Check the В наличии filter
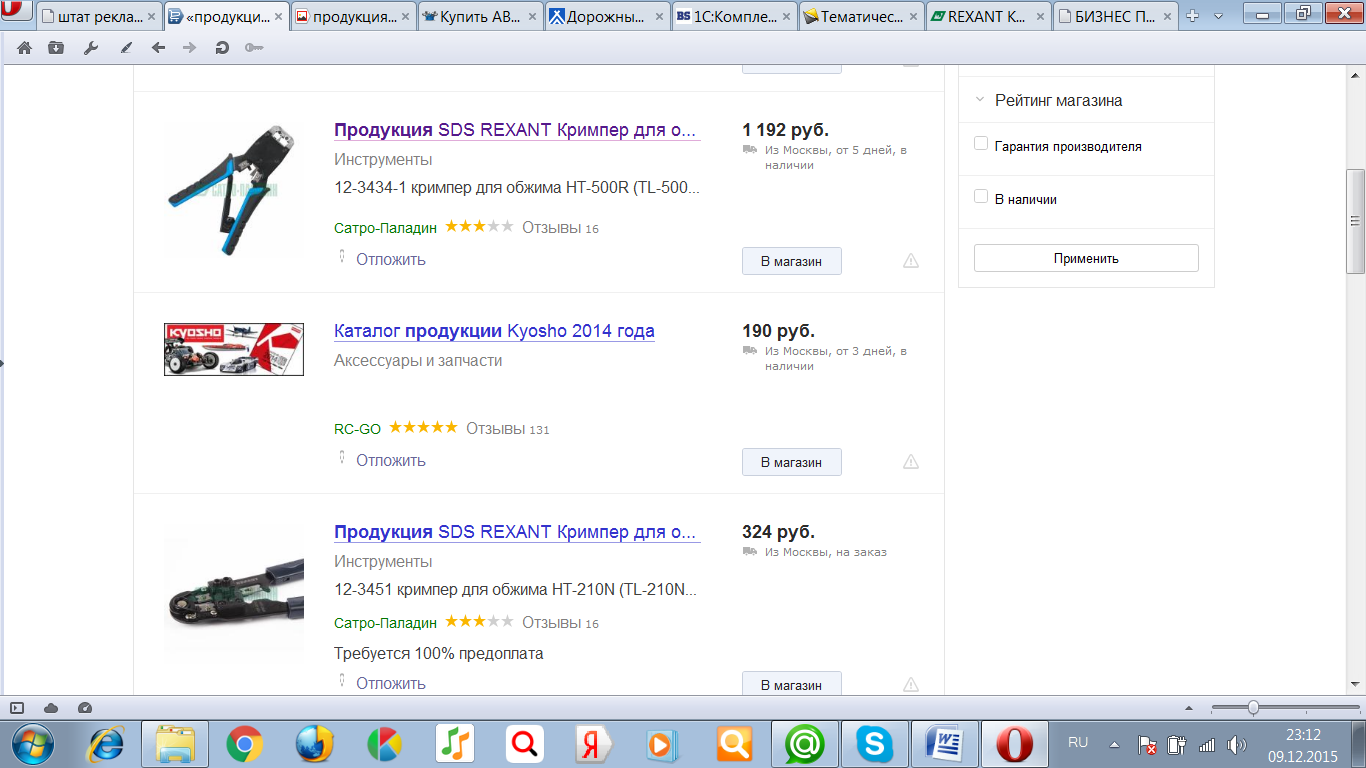This screenshot has height=768, width=1366. pos(981,197)
